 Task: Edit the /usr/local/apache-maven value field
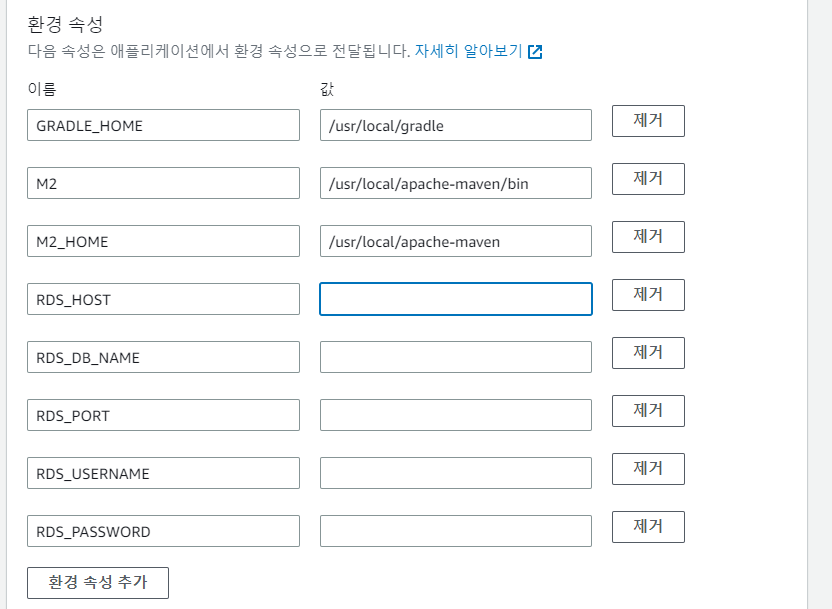point(456,241)
